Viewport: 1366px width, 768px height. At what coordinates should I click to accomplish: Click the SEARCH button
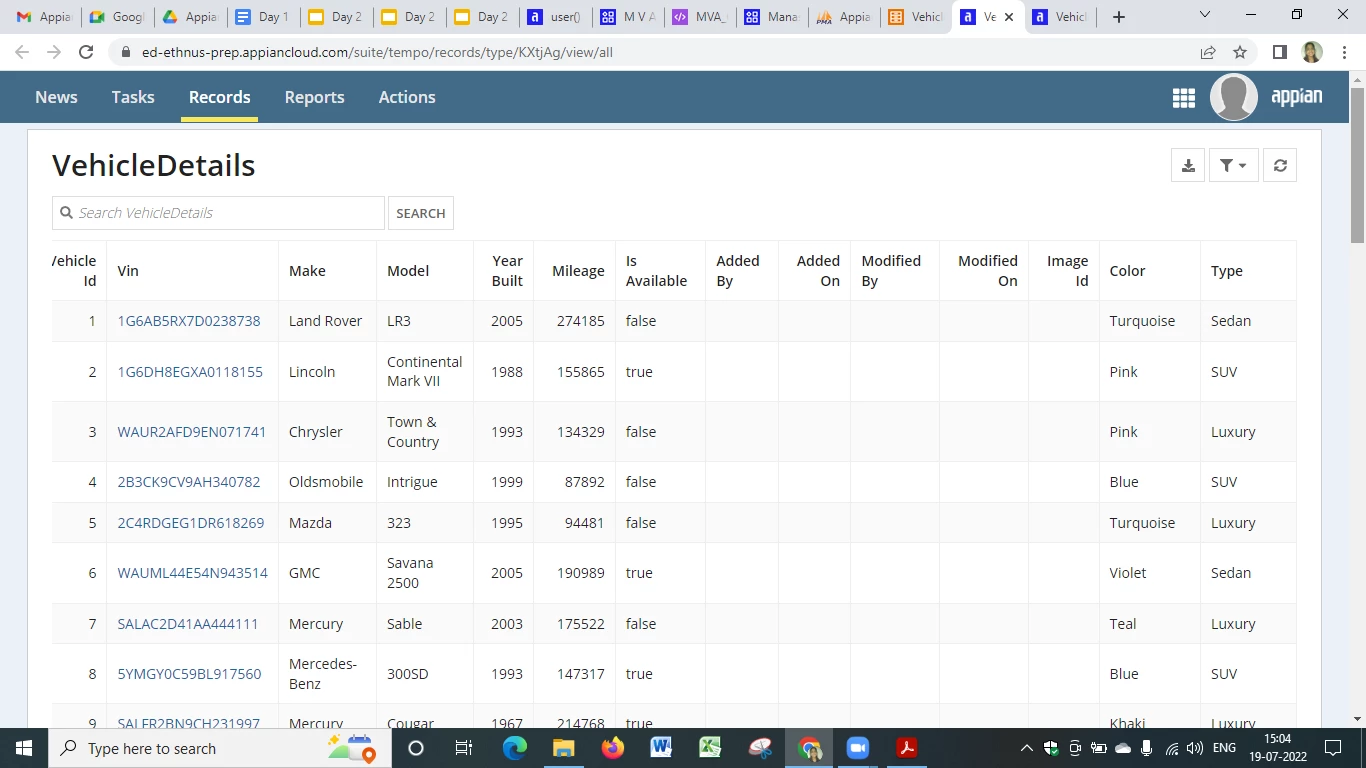pos(420,213)
